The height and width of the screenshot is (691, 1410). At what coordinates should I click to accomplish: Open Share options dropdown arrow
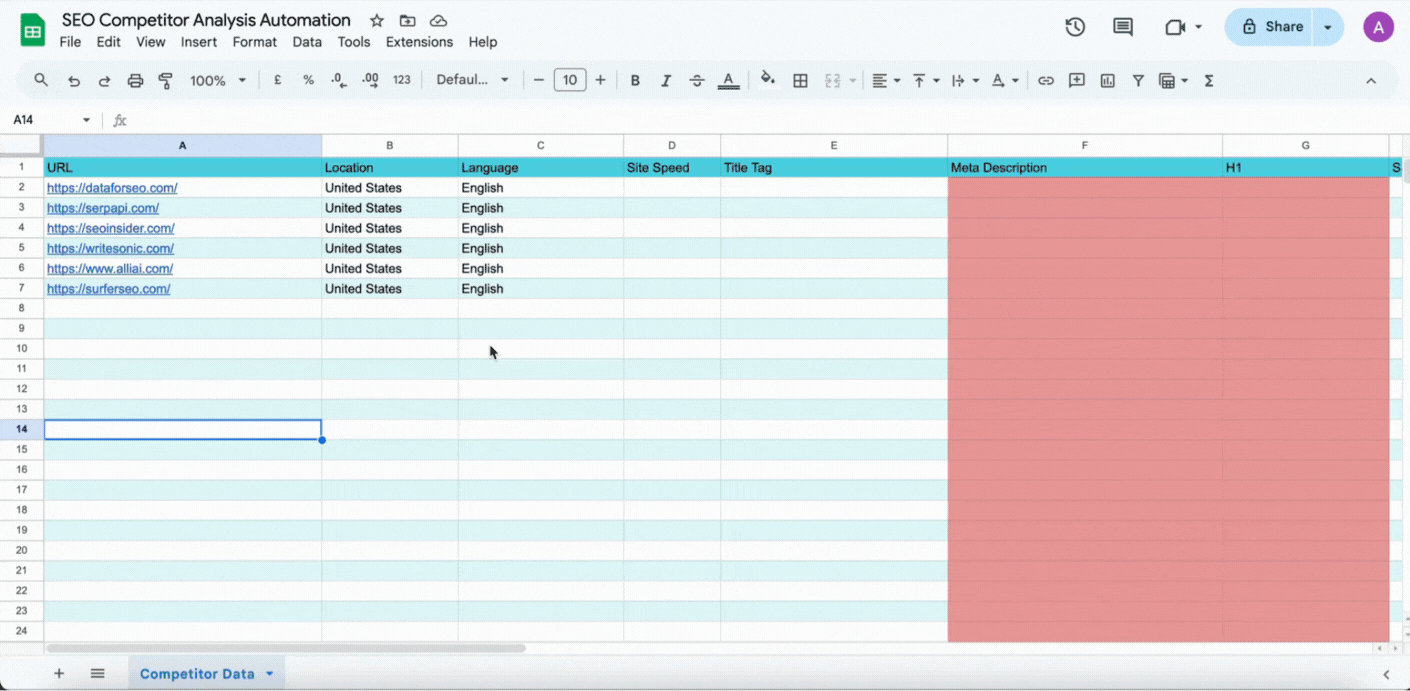coord(1328,27)
